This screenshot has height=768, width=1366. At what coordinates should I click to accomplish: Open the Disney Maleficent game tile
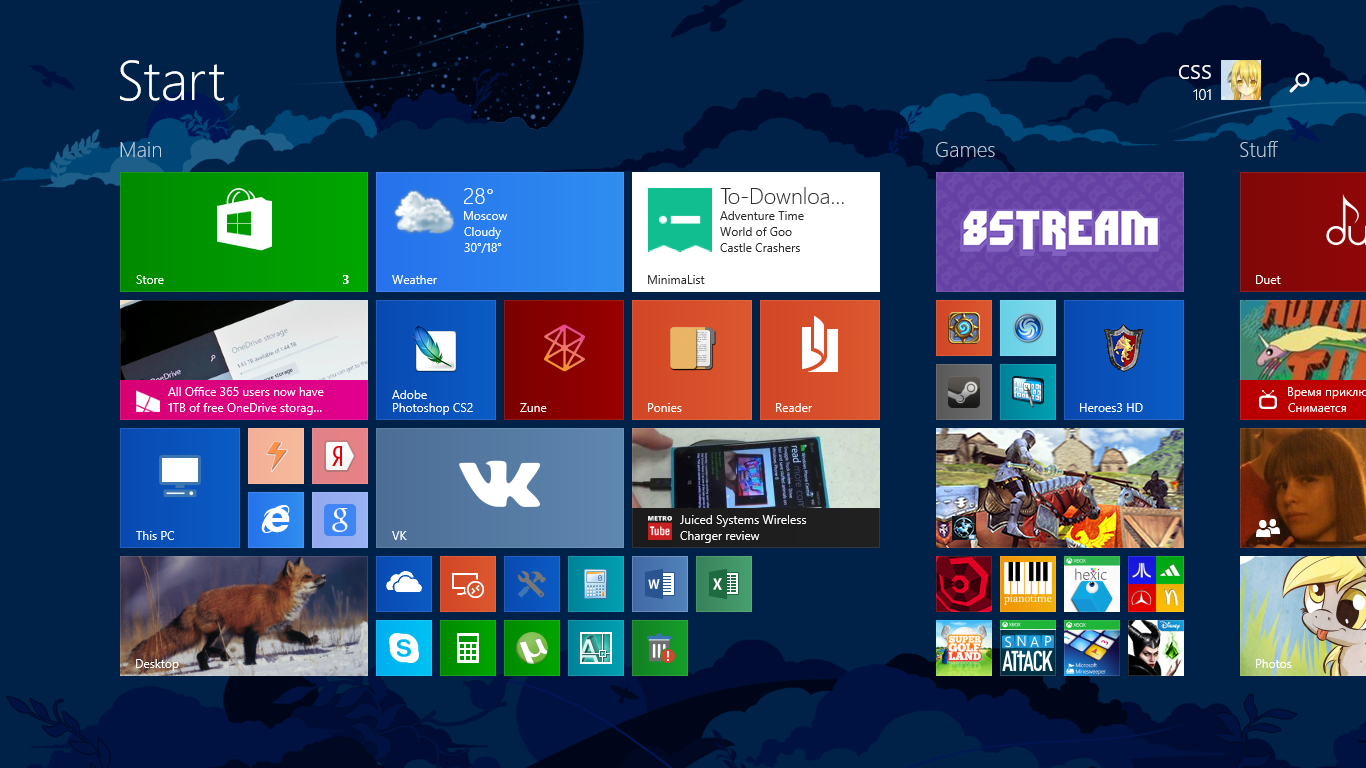coord(1156,648)
